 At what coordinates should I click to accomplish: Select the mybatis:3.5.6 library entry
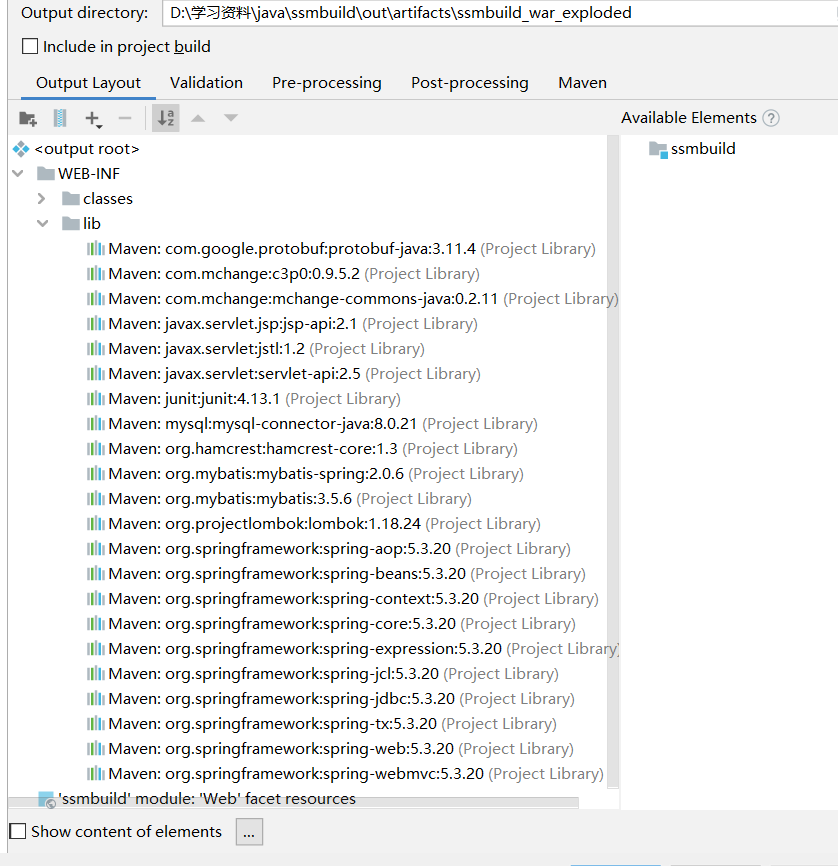279,498
